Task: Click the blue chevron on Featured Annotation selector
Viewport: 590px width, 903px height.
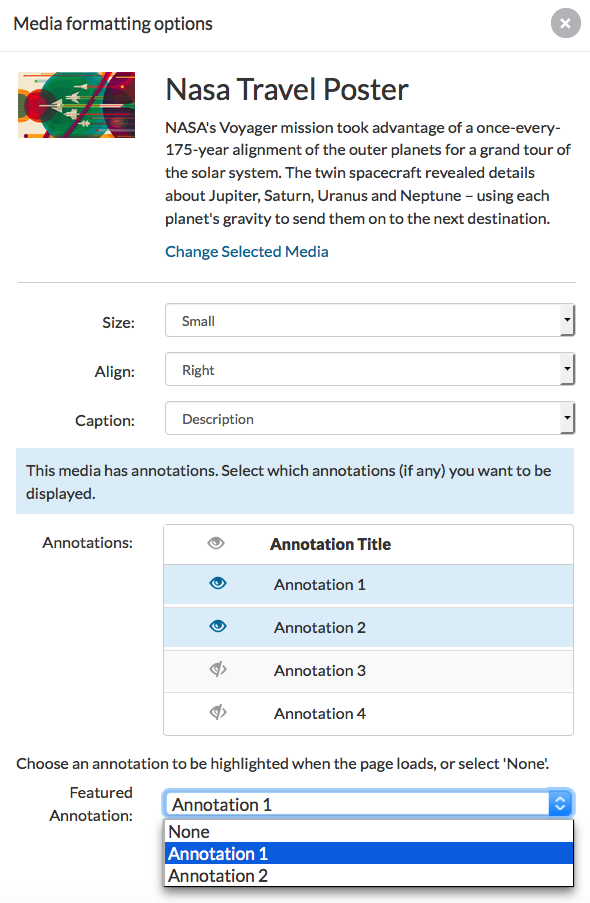Action: tap(560, 802)
